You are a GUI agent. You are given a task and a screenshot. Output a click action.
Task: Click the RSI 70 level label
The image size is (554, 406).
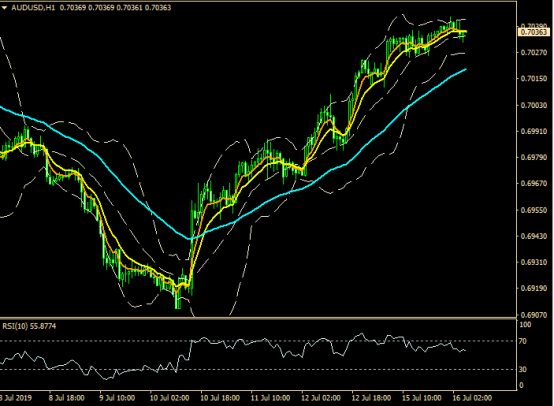(x=523, y=341)
